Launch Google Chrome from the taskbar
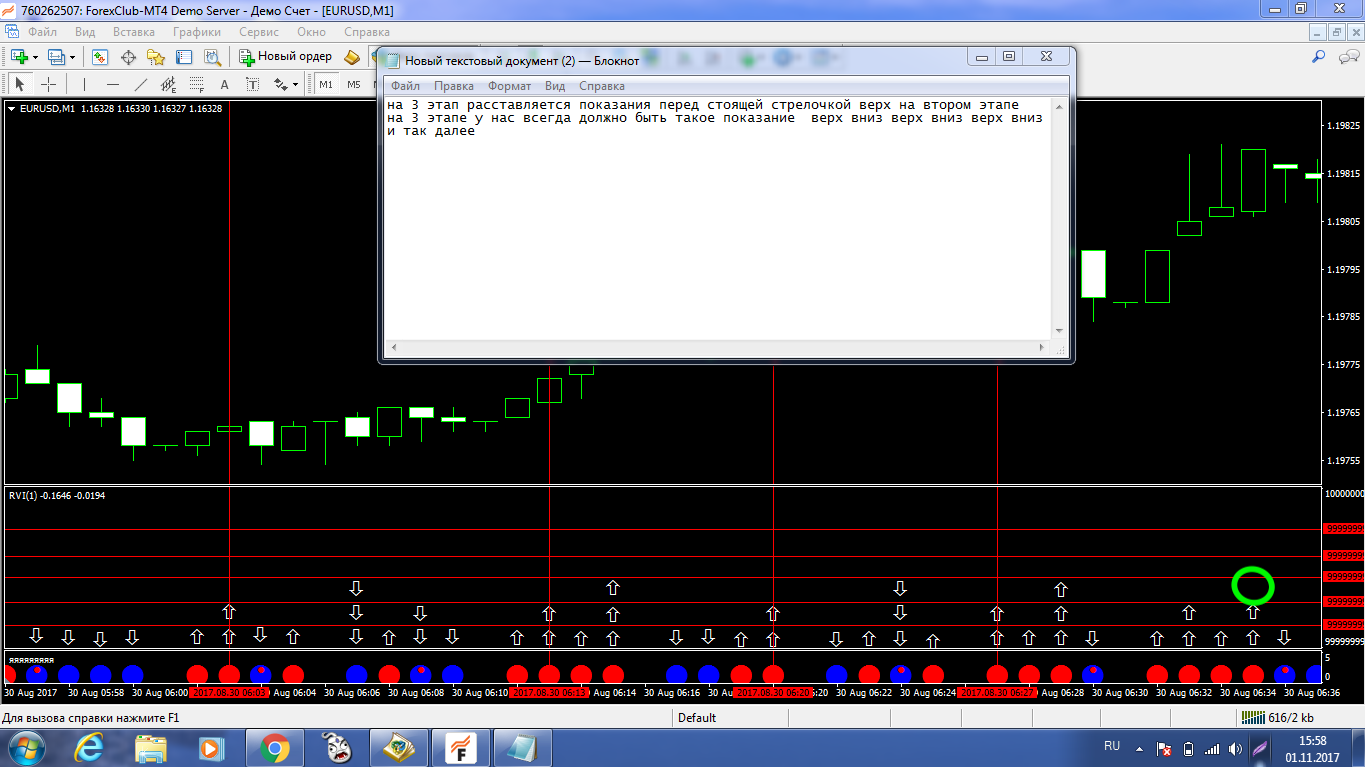 point(274,748)
